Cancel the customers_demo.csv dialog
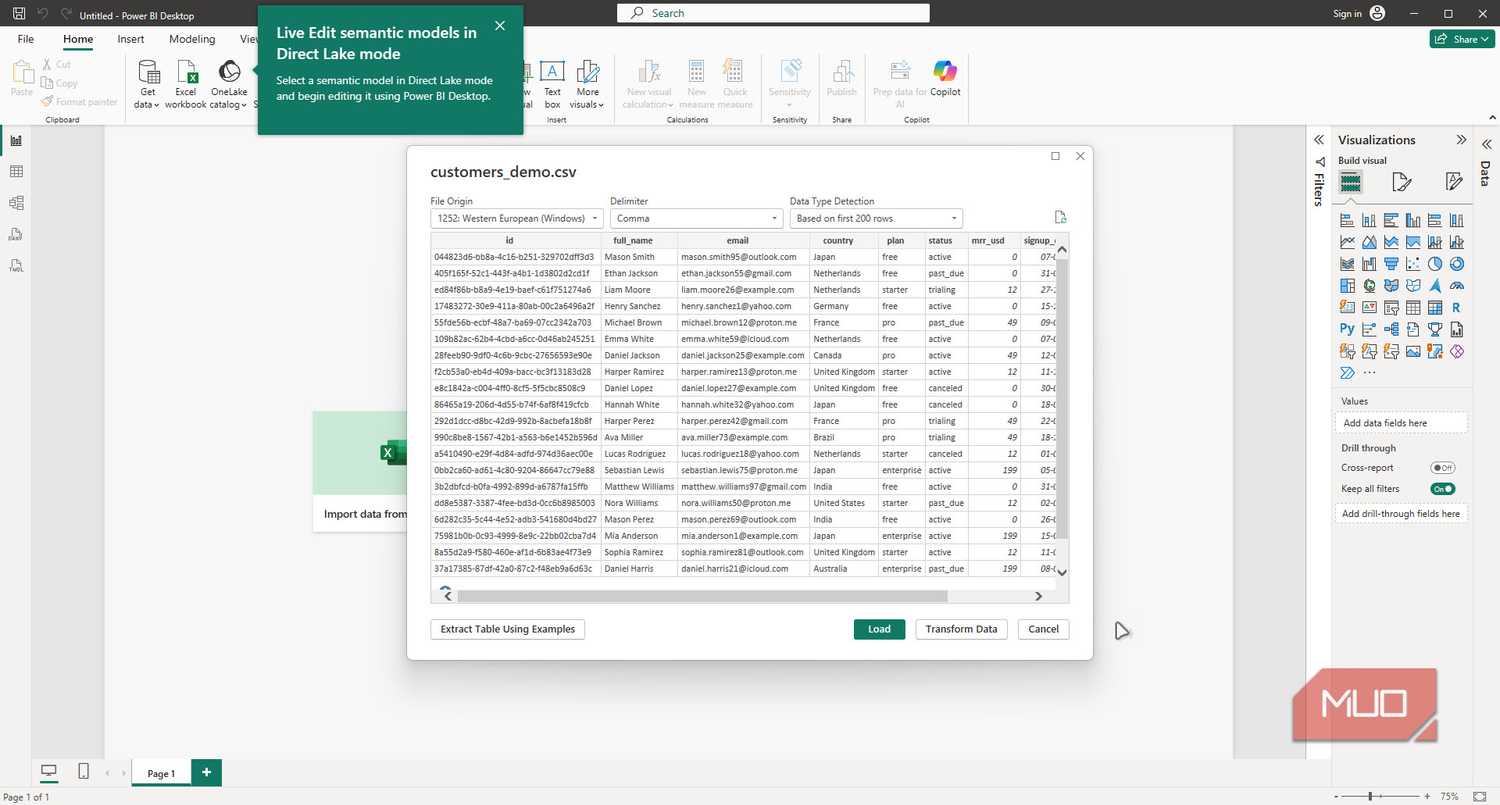Image resolution: width=1500 pixels, height=805 pixels. [1043, 629]
